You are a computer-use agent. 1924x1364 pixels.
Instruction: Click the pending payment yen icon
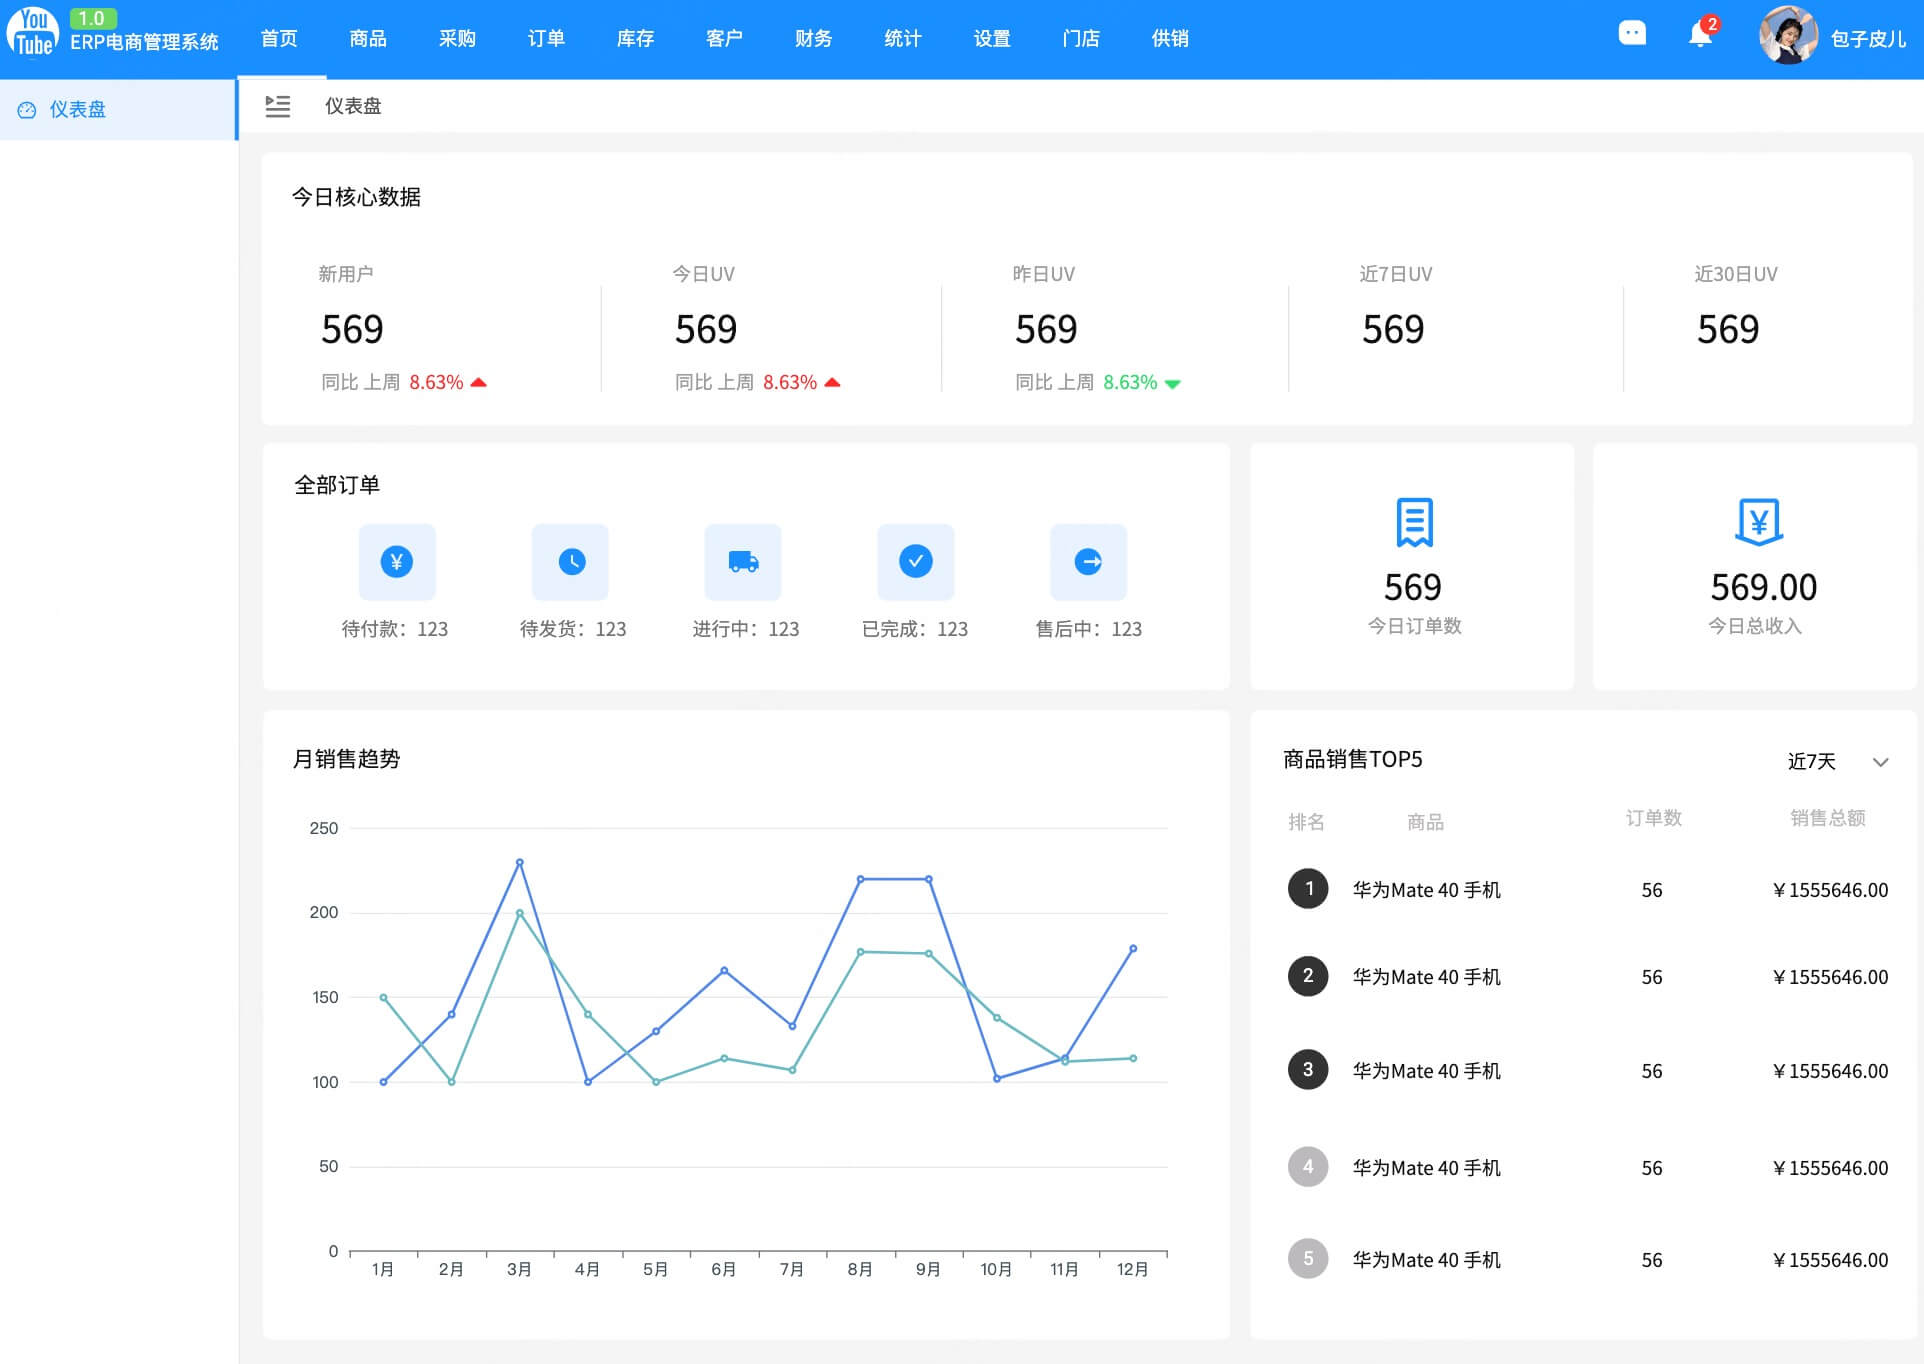397,562
